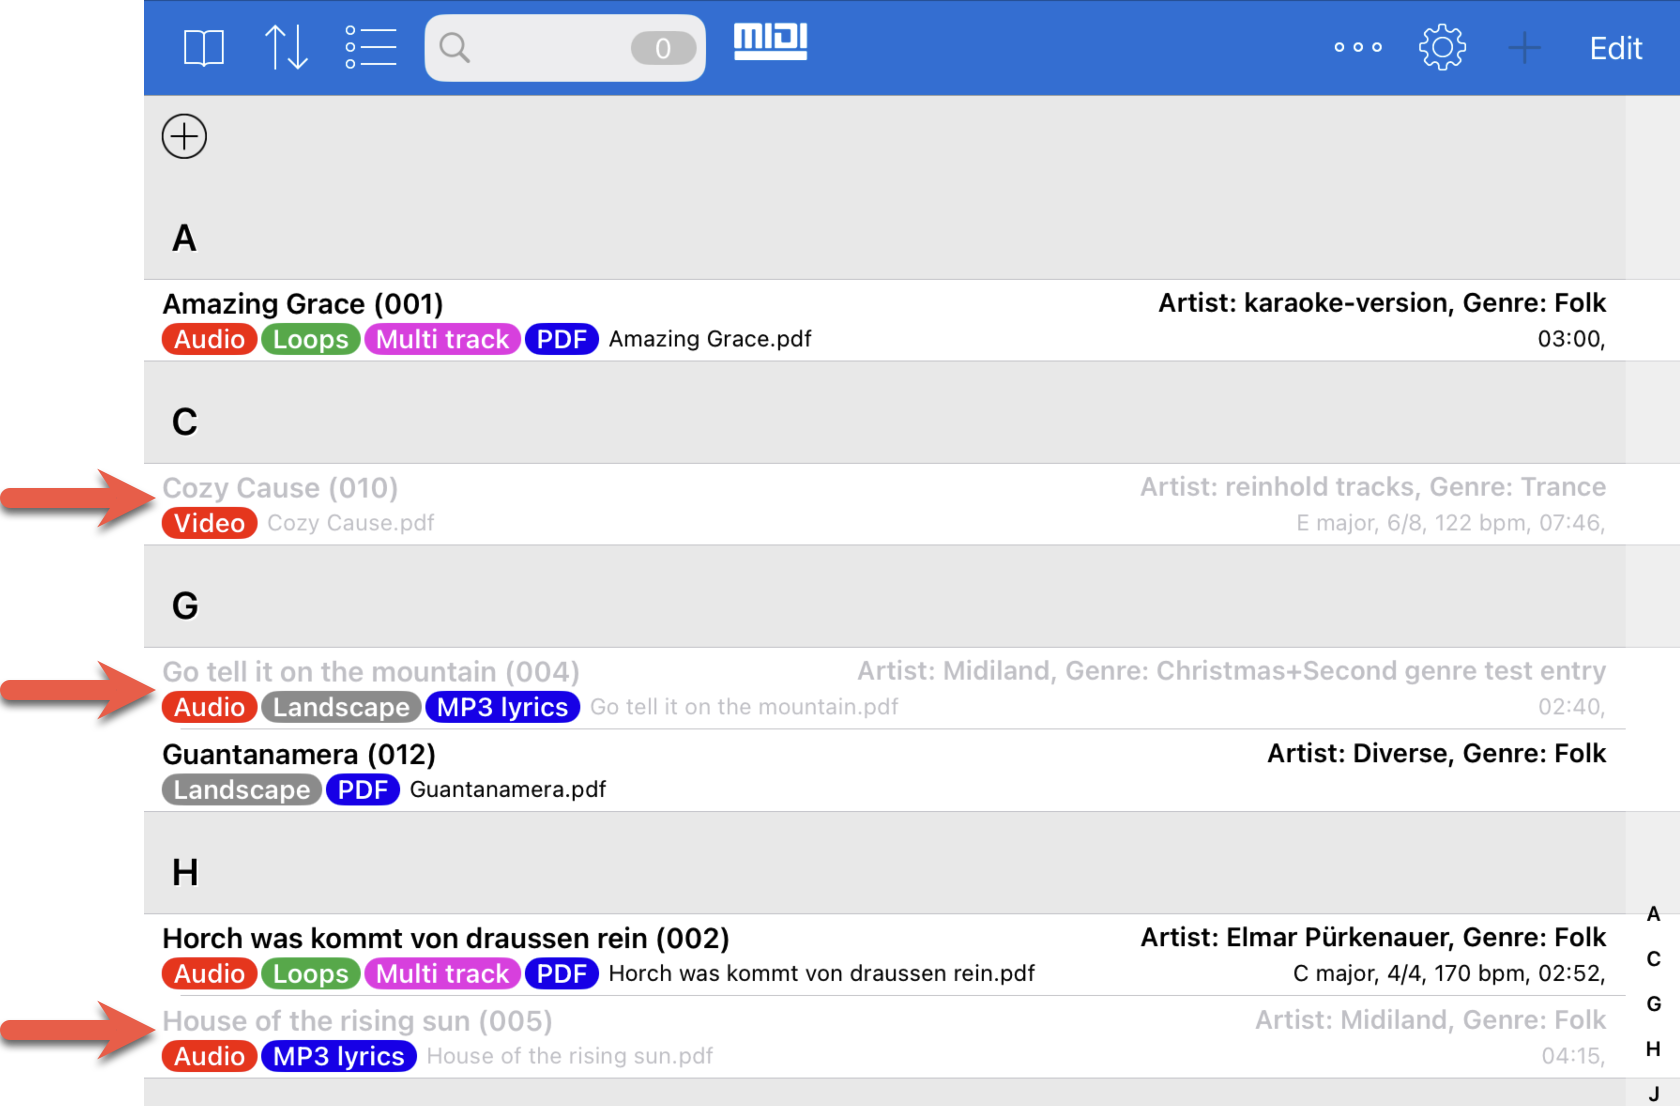Open settings gear icon
1680x1106 pixels.
(x=1442, y=48)
